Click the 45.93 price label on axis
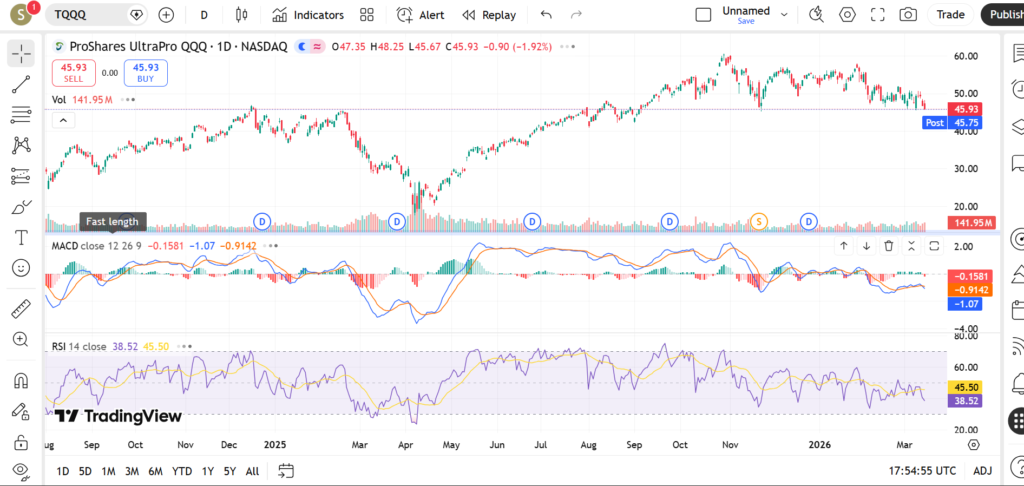Viewport: 1024px width, 486px height. [x=965, y=108]
